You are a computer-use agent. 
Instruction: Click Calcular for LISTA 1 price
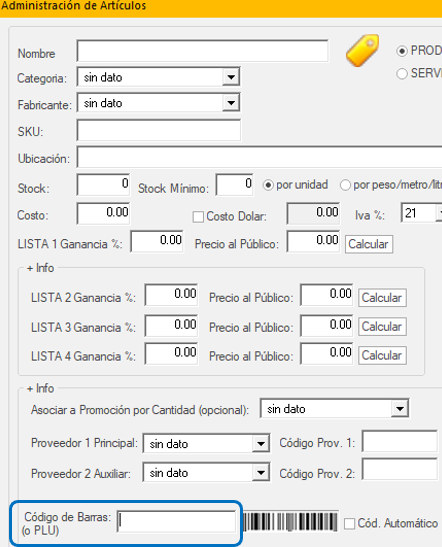[x=369, y=244]
